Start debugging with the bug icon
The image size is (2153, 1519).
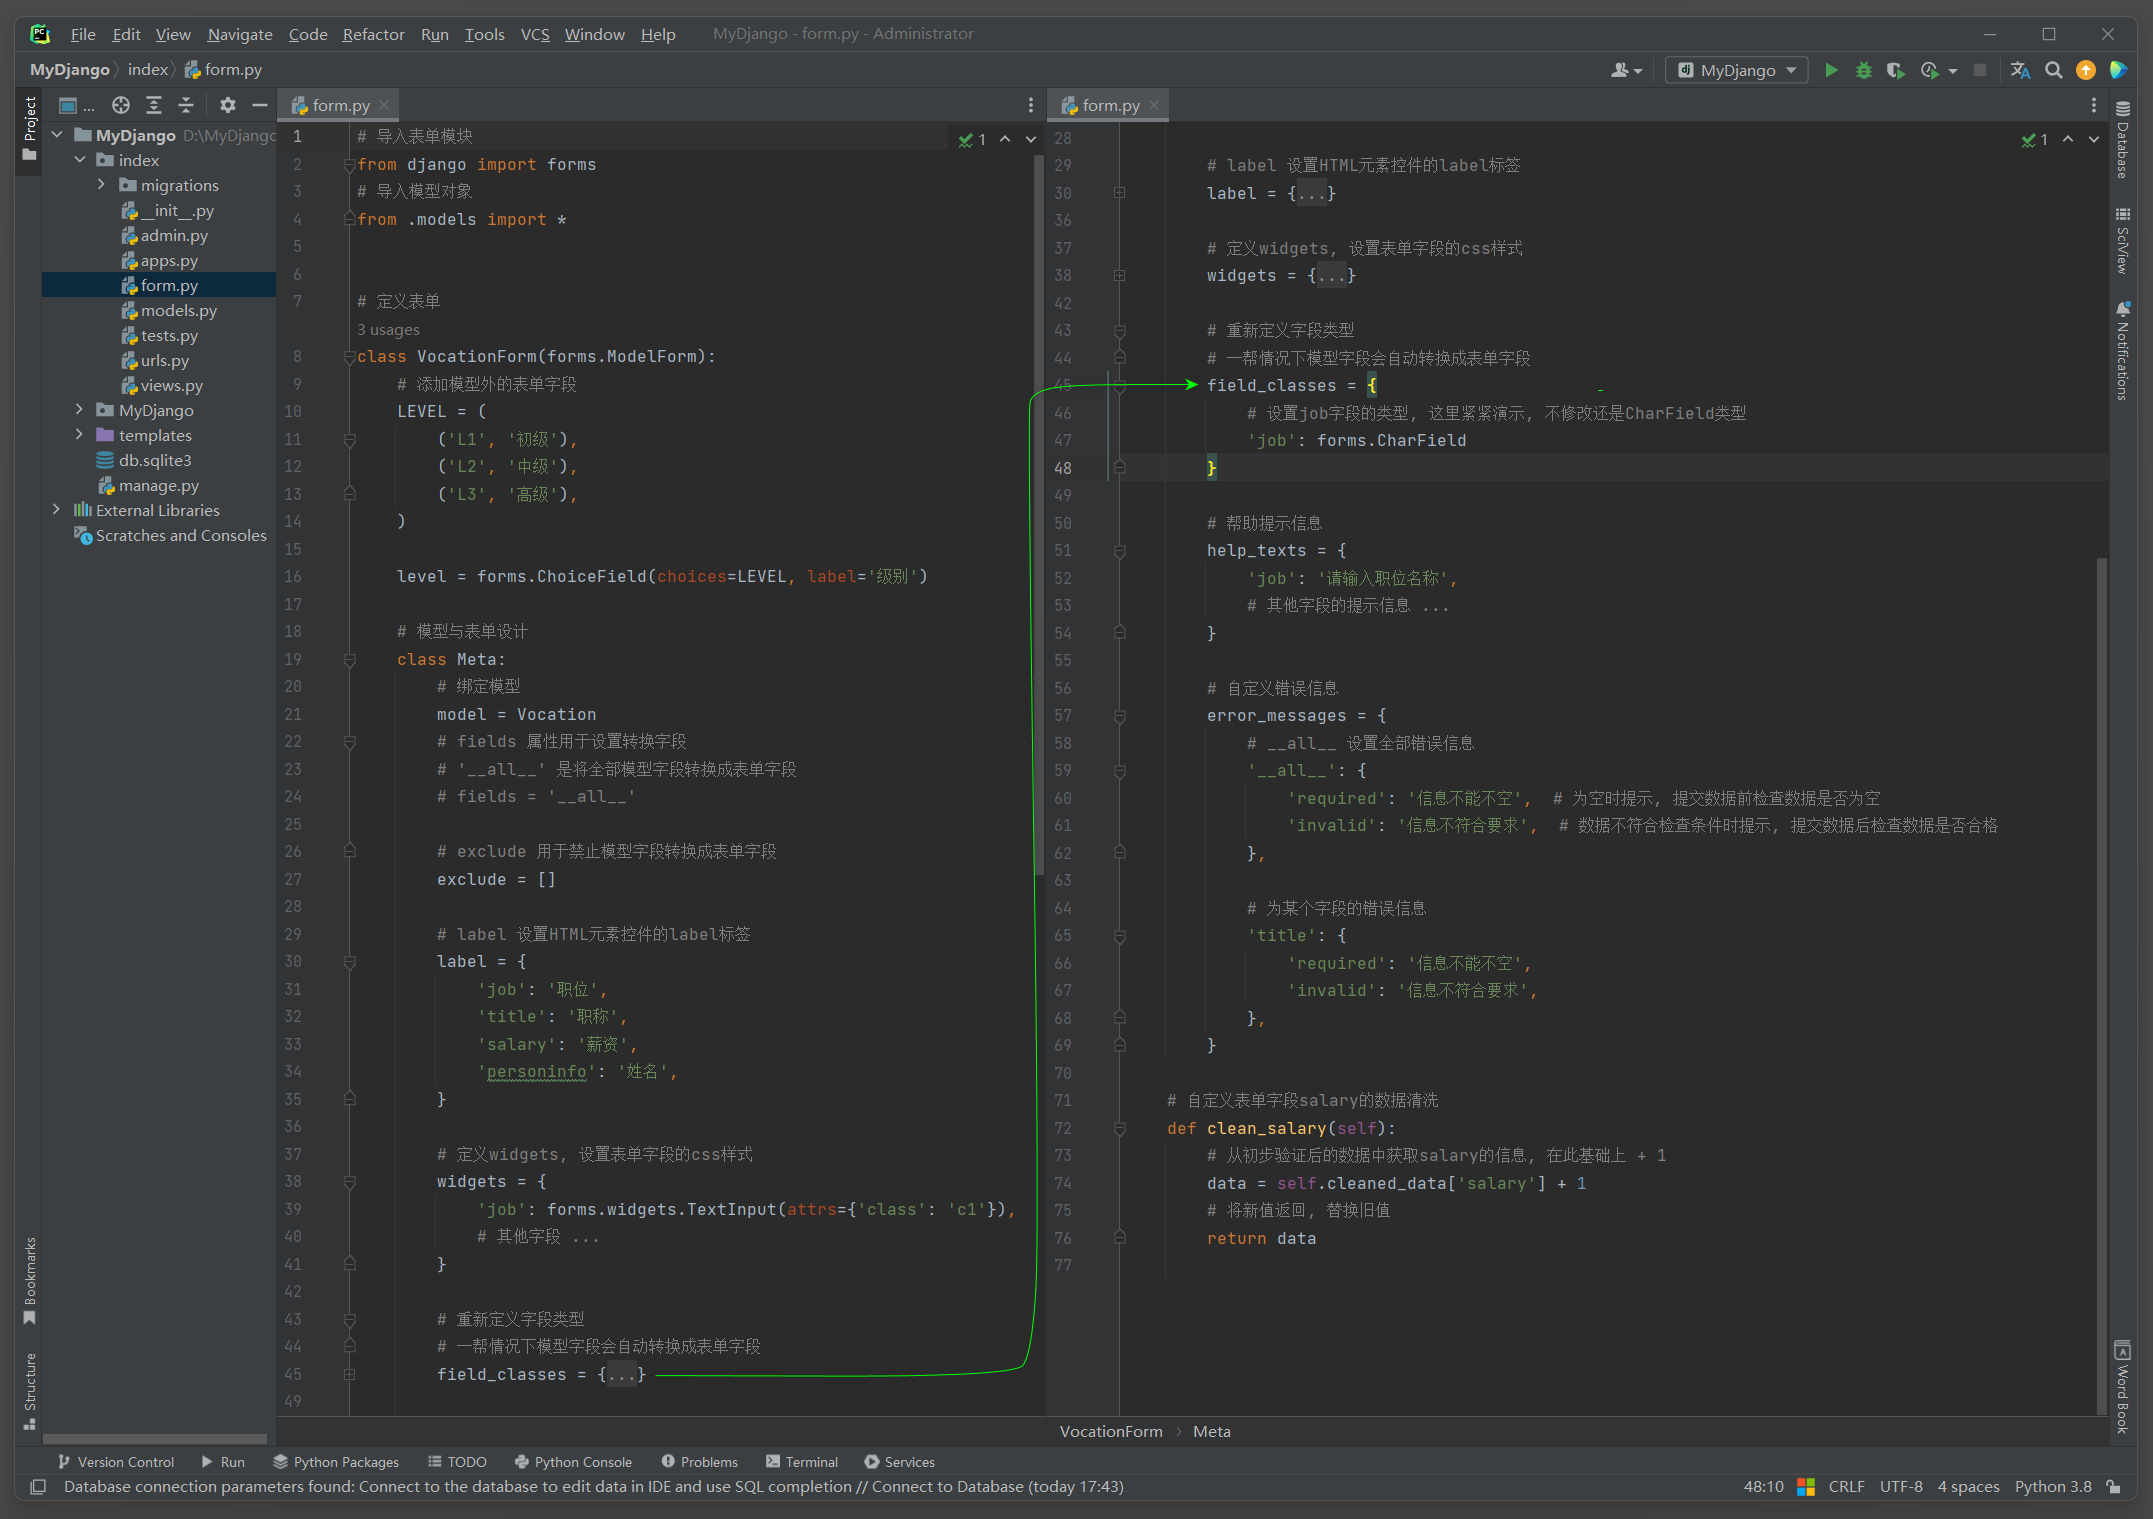tap(1863, 70)
